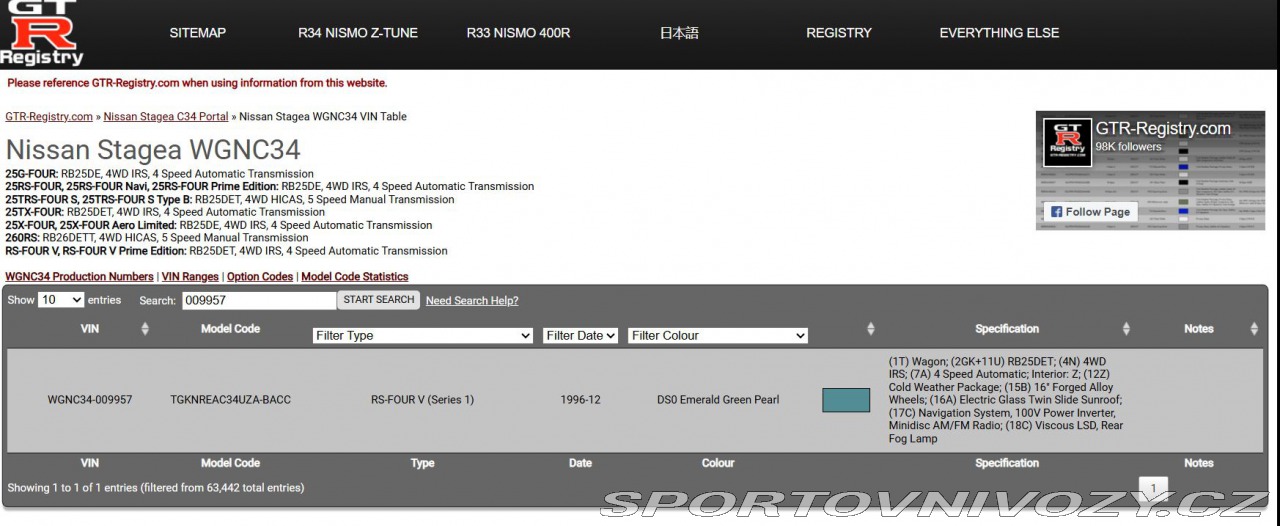Open WGNC34 Production Numbers link
Viewport: 1280px width, 526px height.
79,277
